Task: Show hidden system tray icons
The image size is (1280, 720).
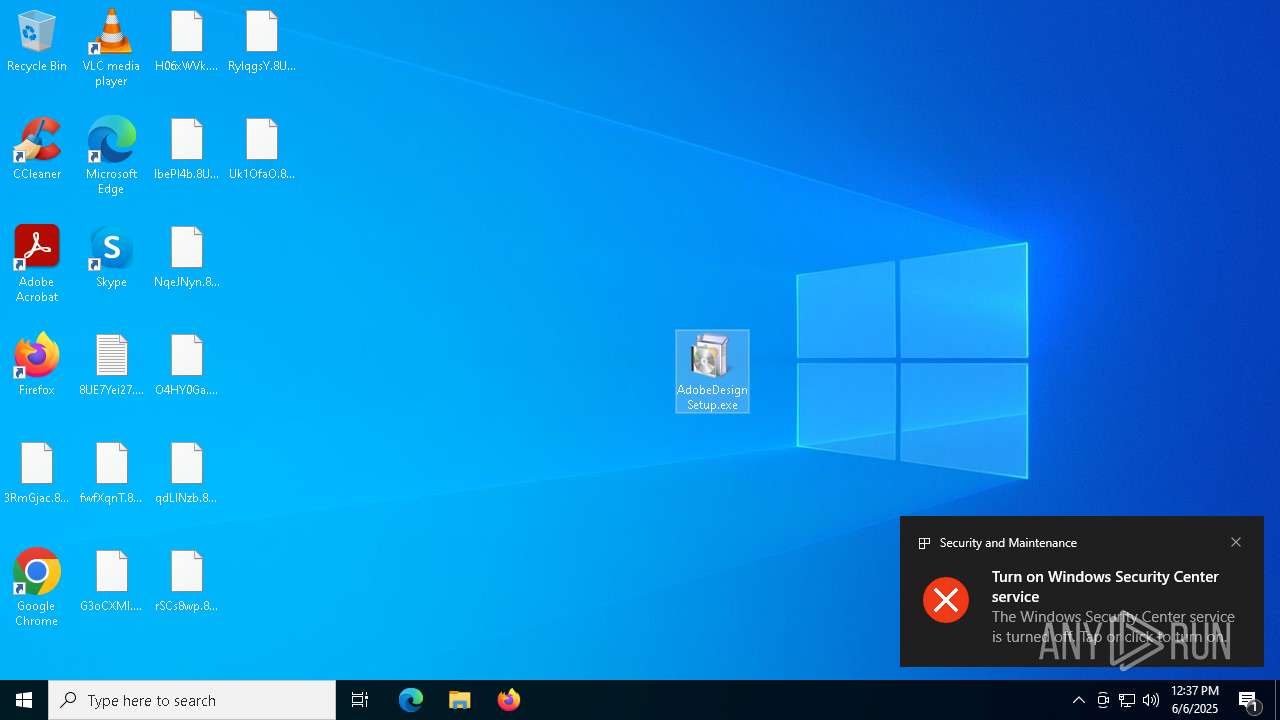Action: [x=1079, y=700]
